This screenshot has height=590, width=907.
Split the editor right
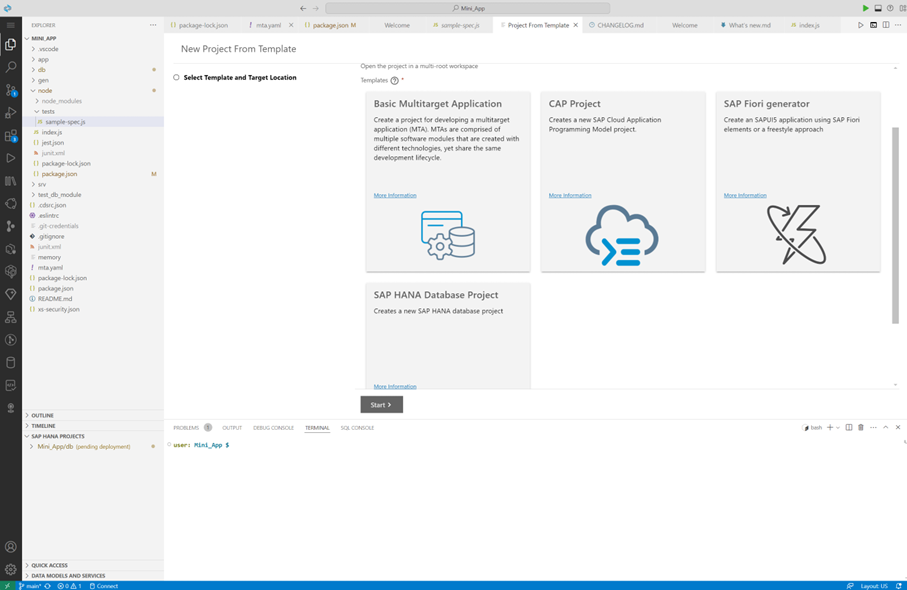point(886,25)
